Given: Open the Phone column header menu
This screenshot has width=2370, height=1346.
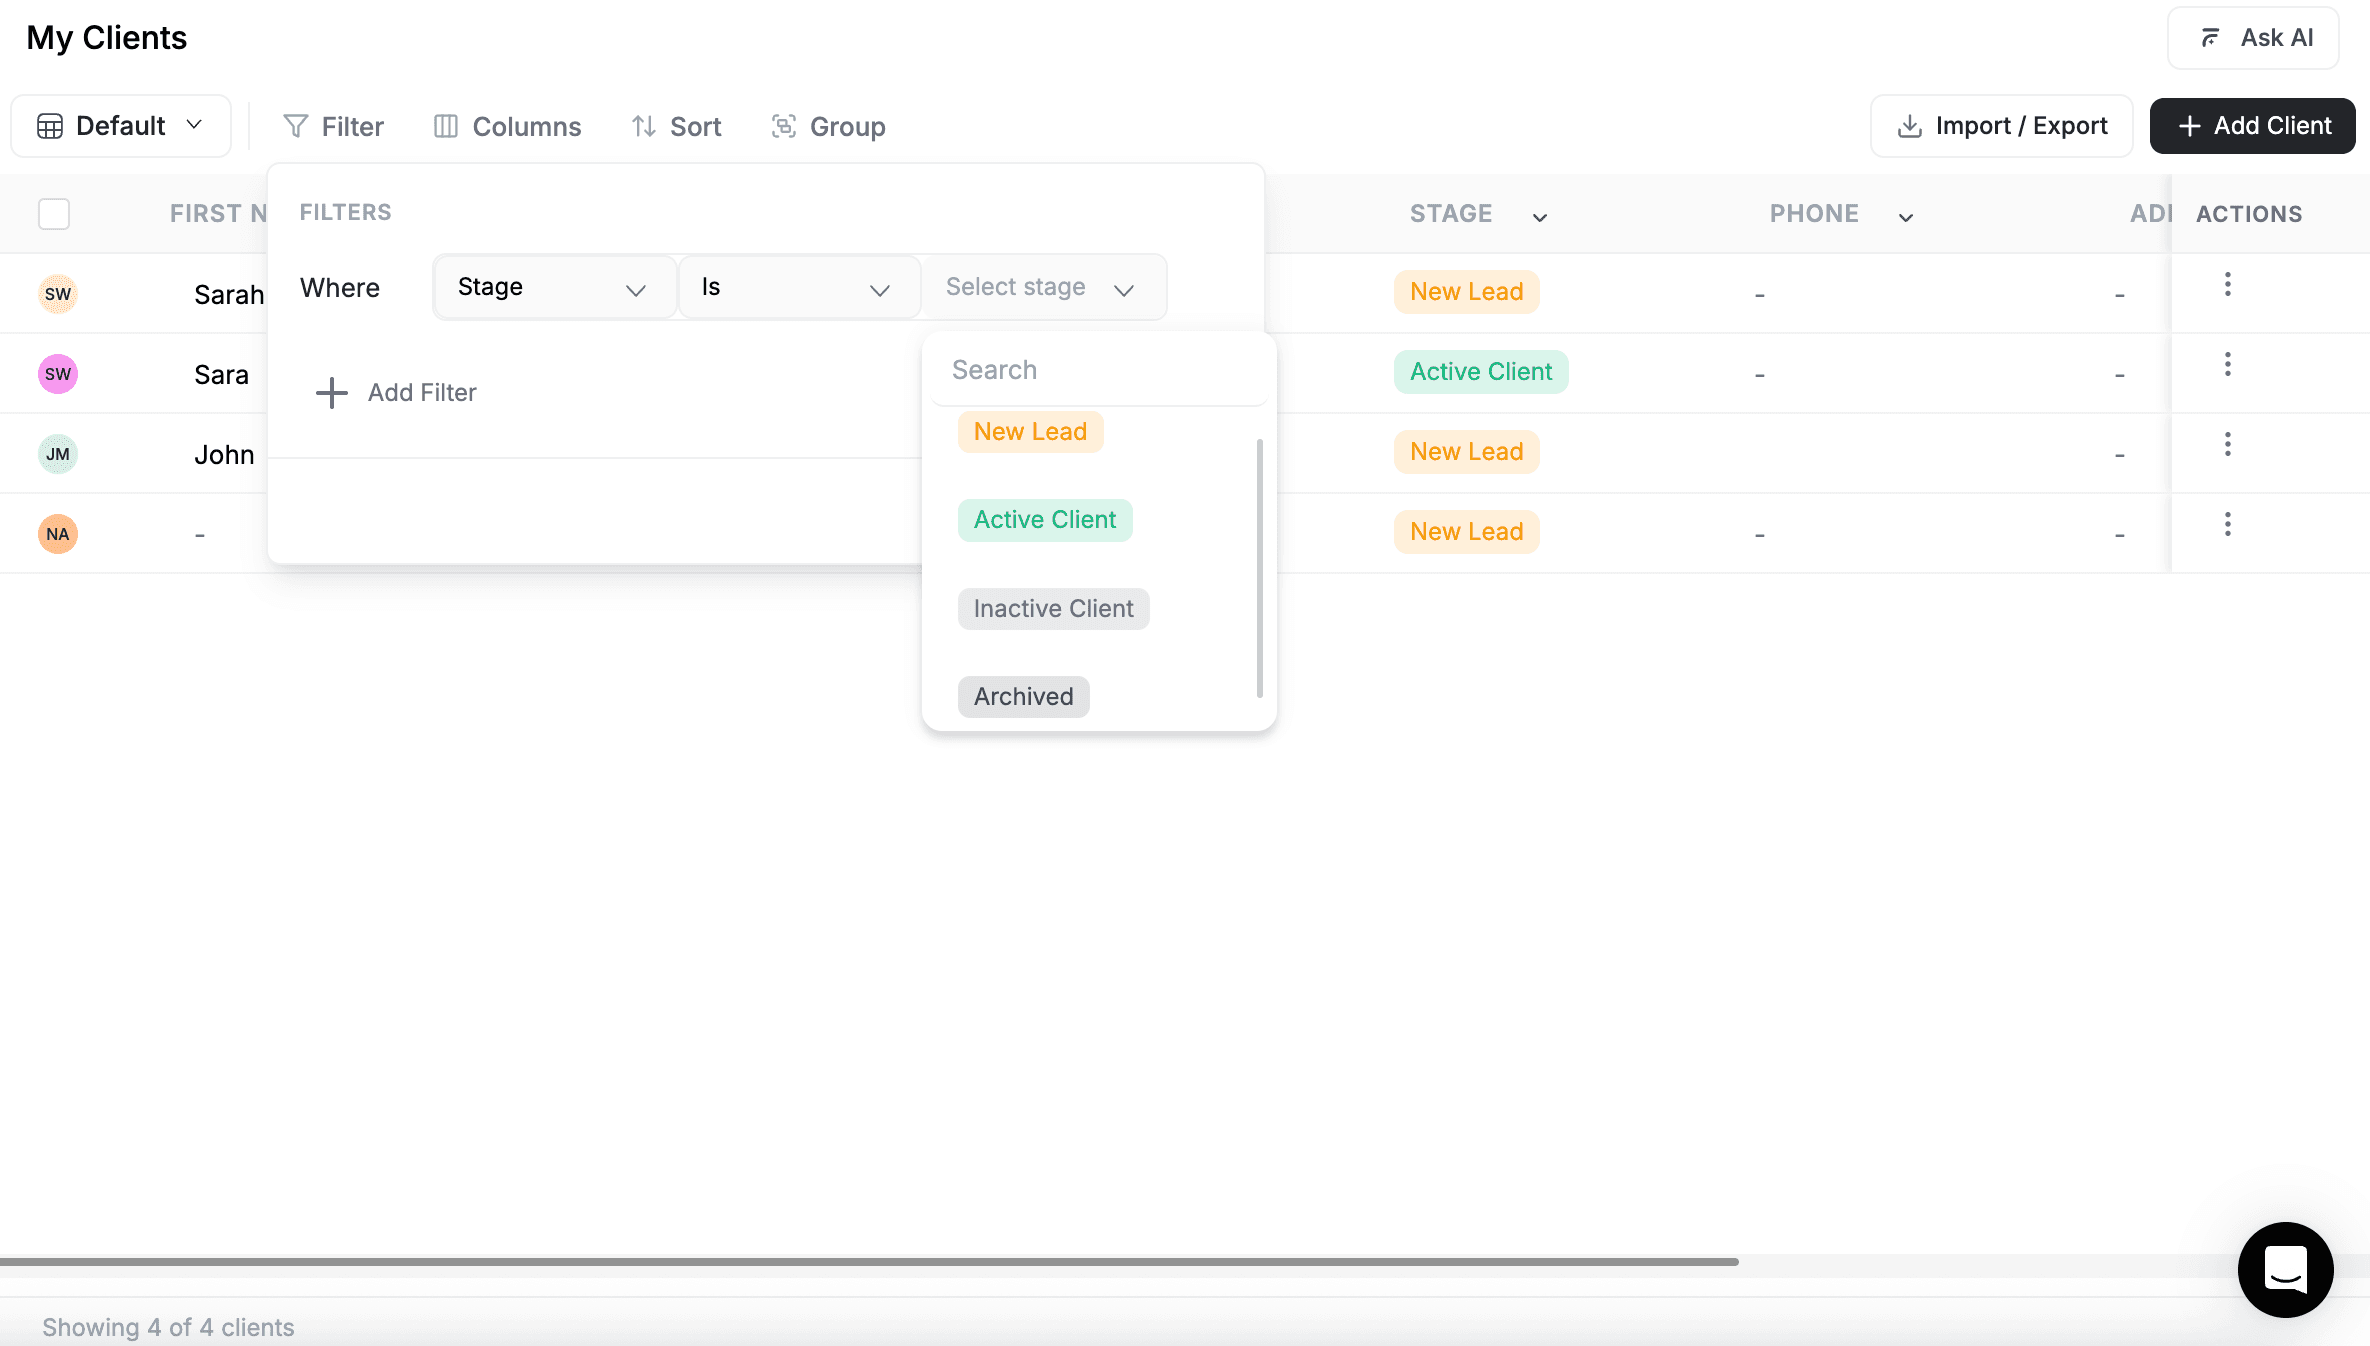Looking at the screenshot, I should [1905, 216].
